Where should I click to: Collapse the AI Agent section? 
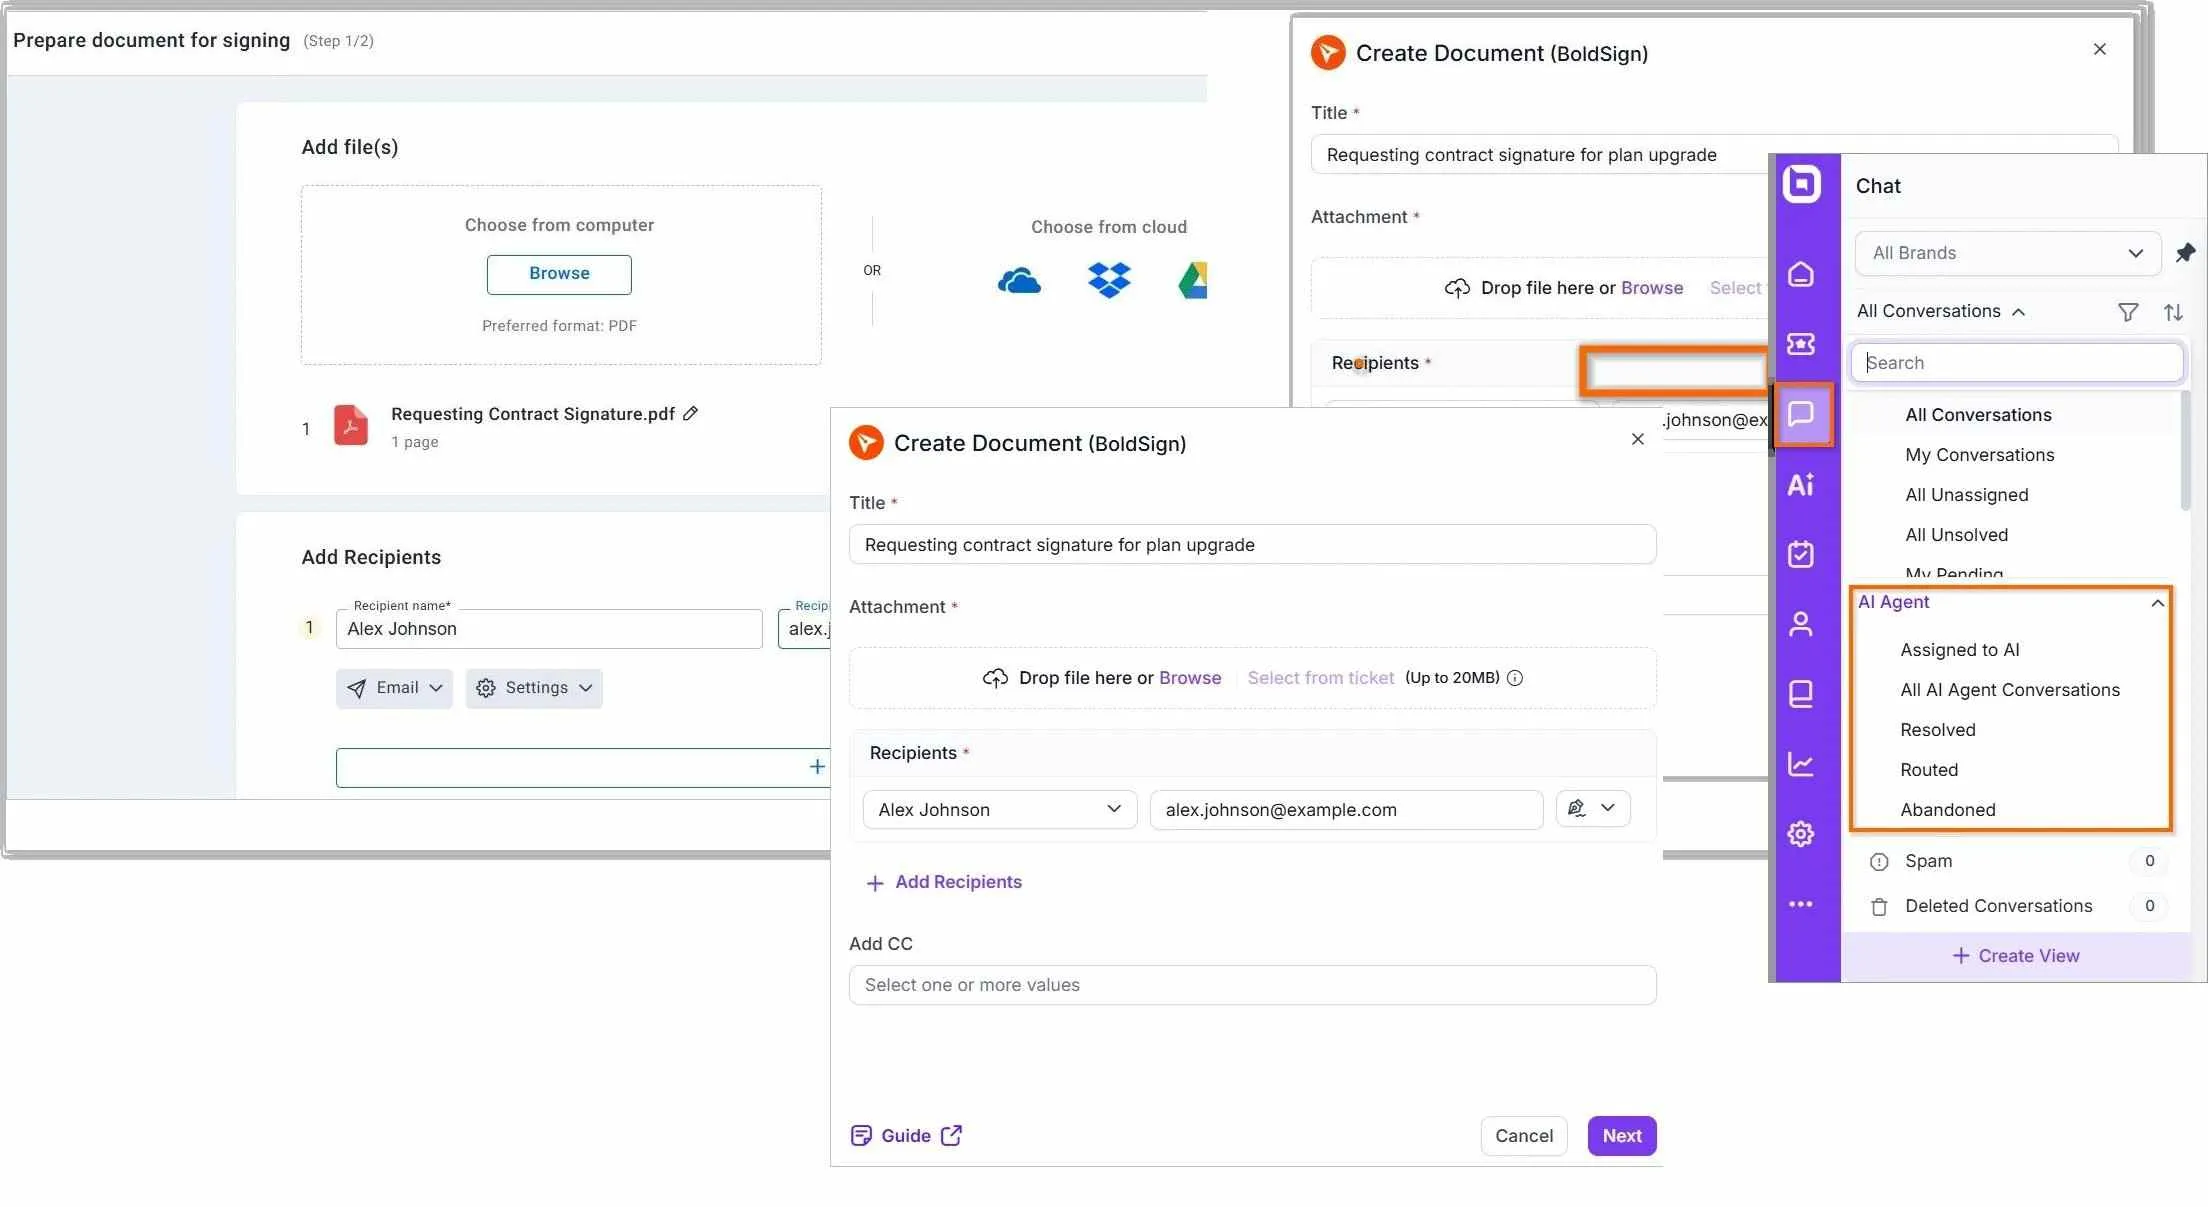(2157, 603)
